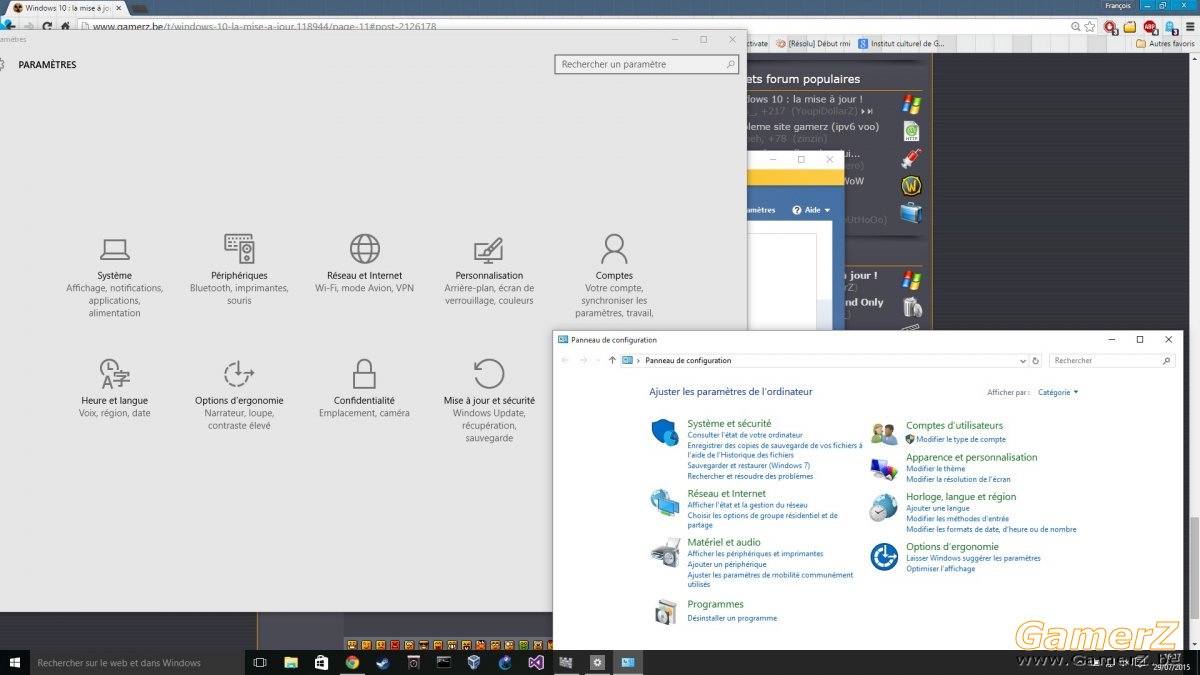Click Désinstaller un programme link
This screenshot has width=1200, height=675.
click(x=732, y=618)
